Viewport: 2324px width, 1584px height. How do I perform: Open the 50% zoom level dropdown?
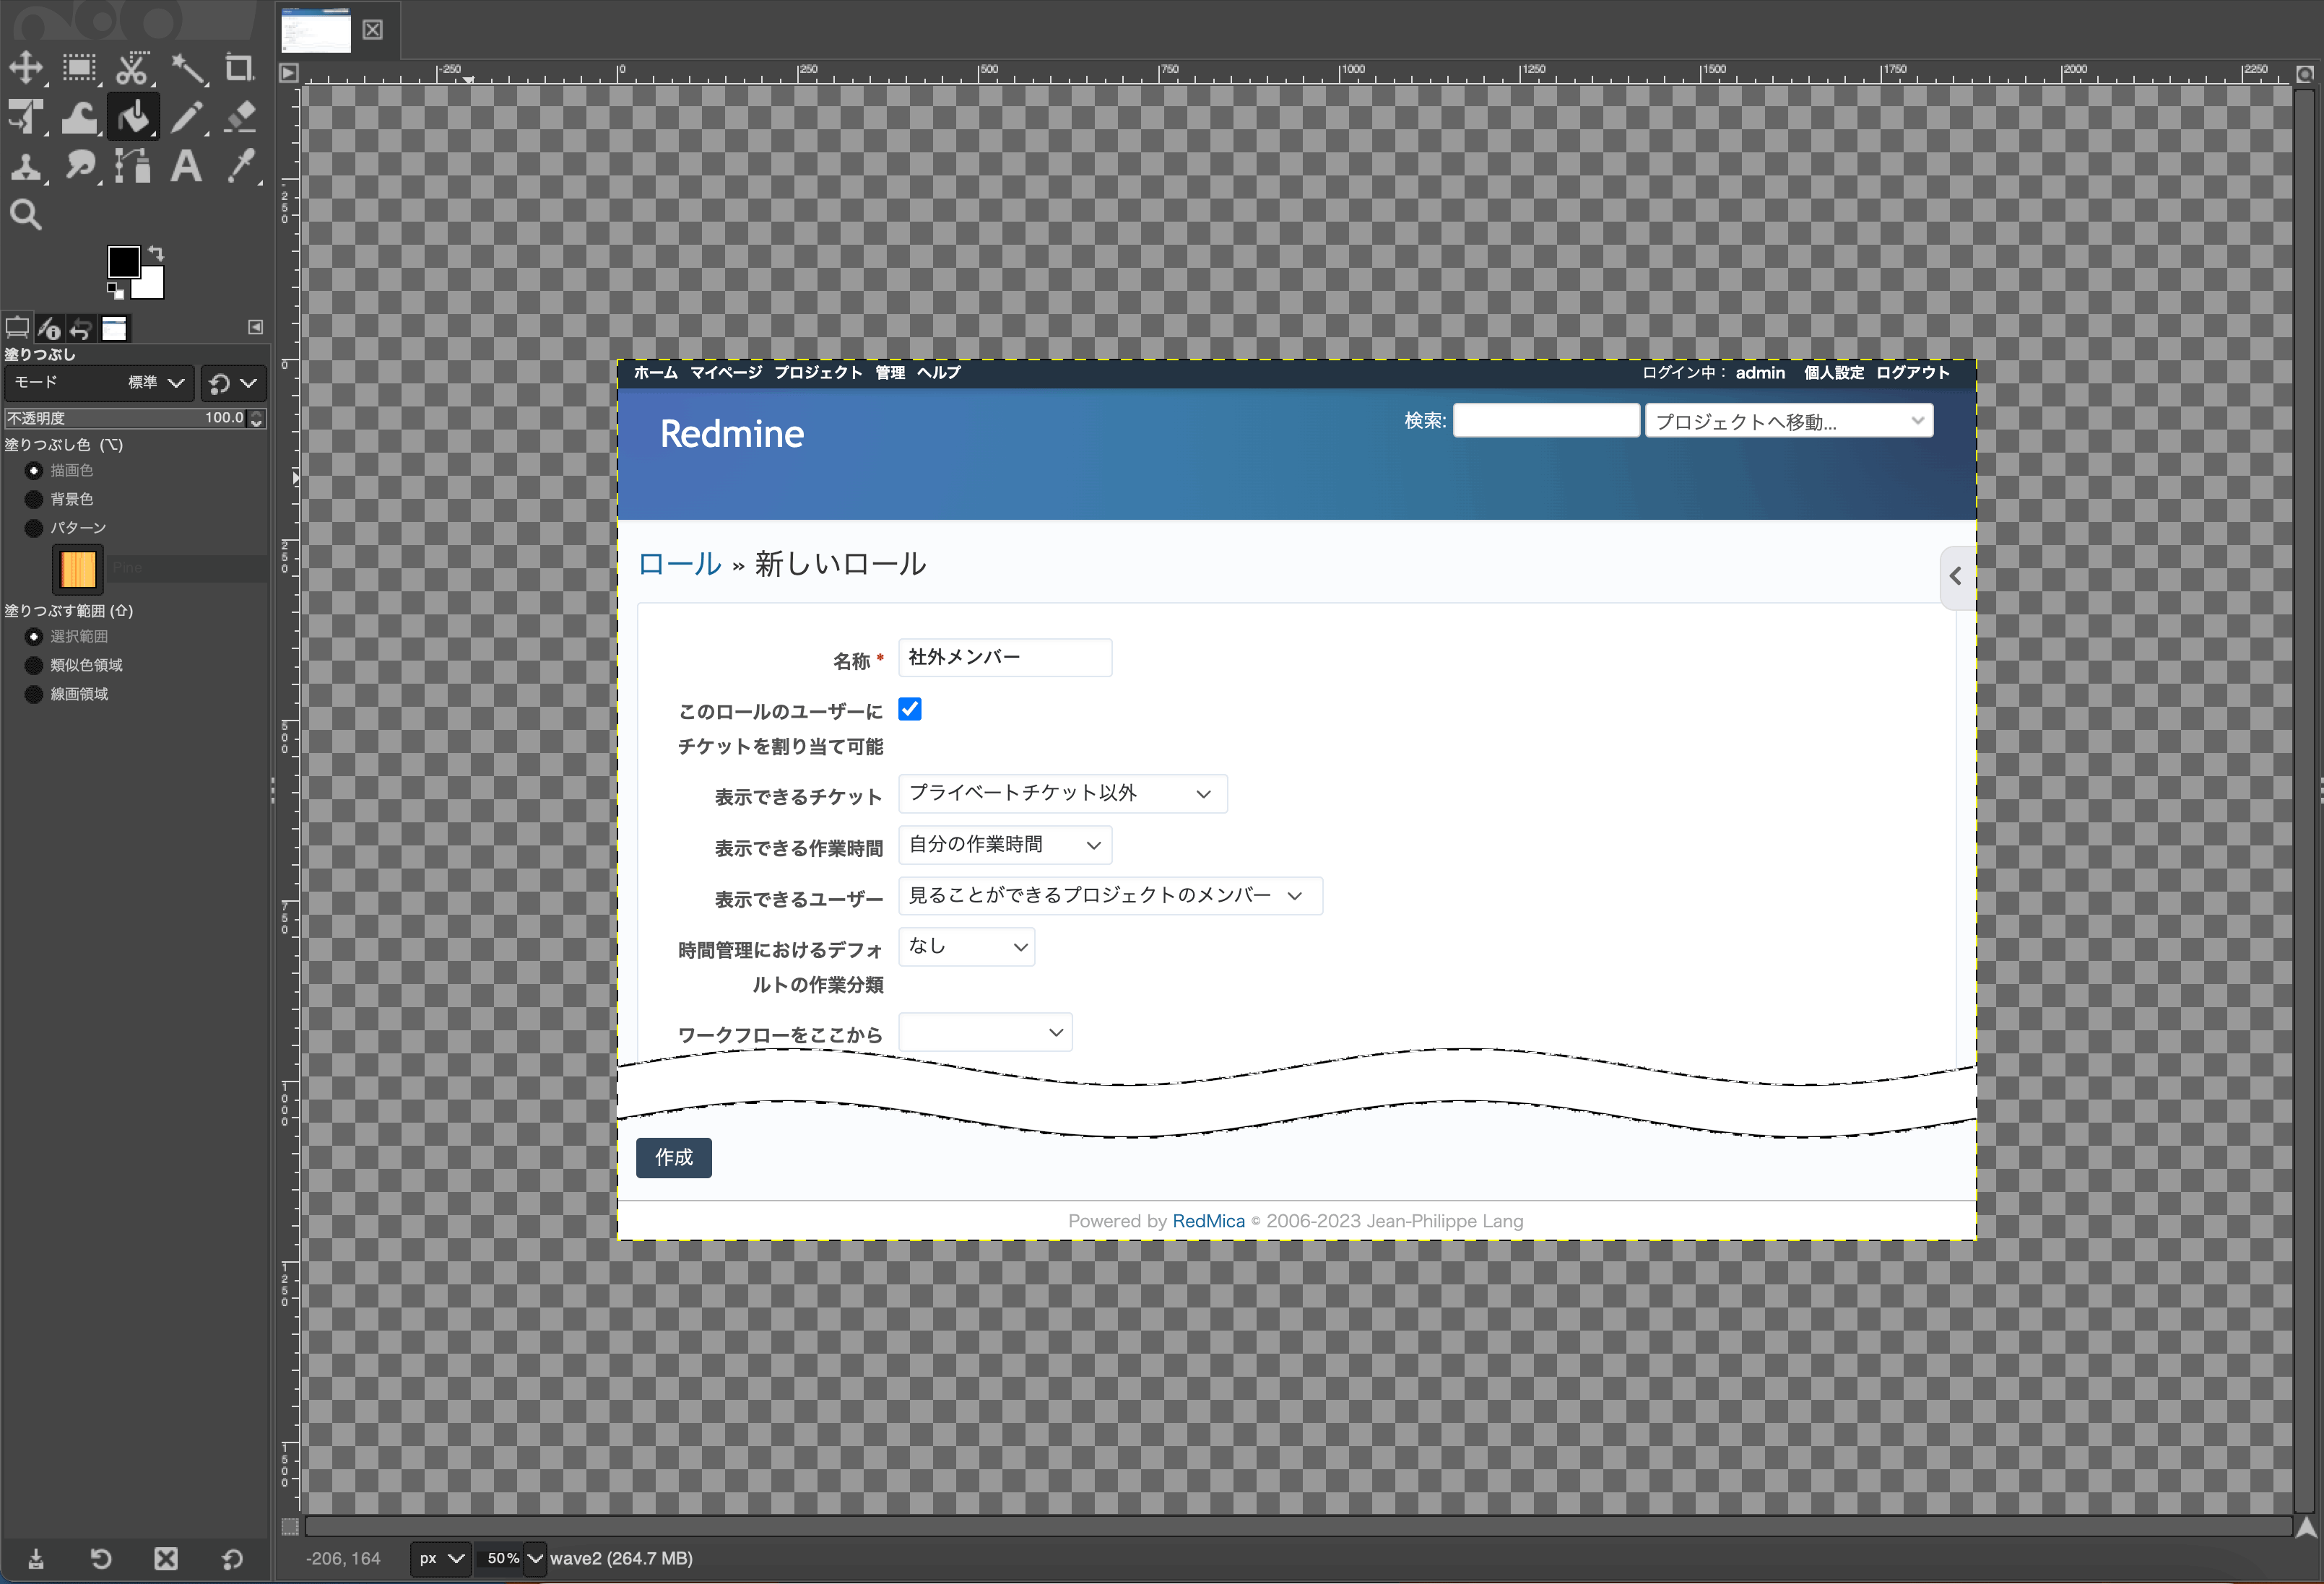(x=535, y=1558)
